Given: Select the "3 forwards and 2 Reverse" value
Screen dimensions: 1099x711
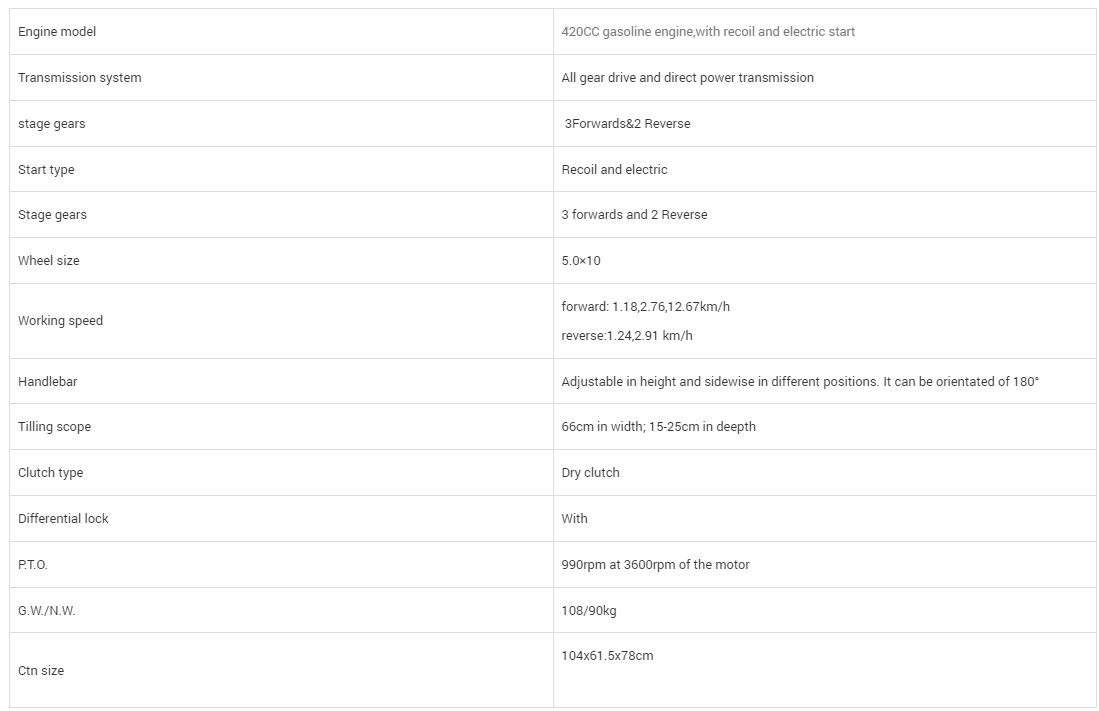Looking at the screenshot, I should click(634, 215).
